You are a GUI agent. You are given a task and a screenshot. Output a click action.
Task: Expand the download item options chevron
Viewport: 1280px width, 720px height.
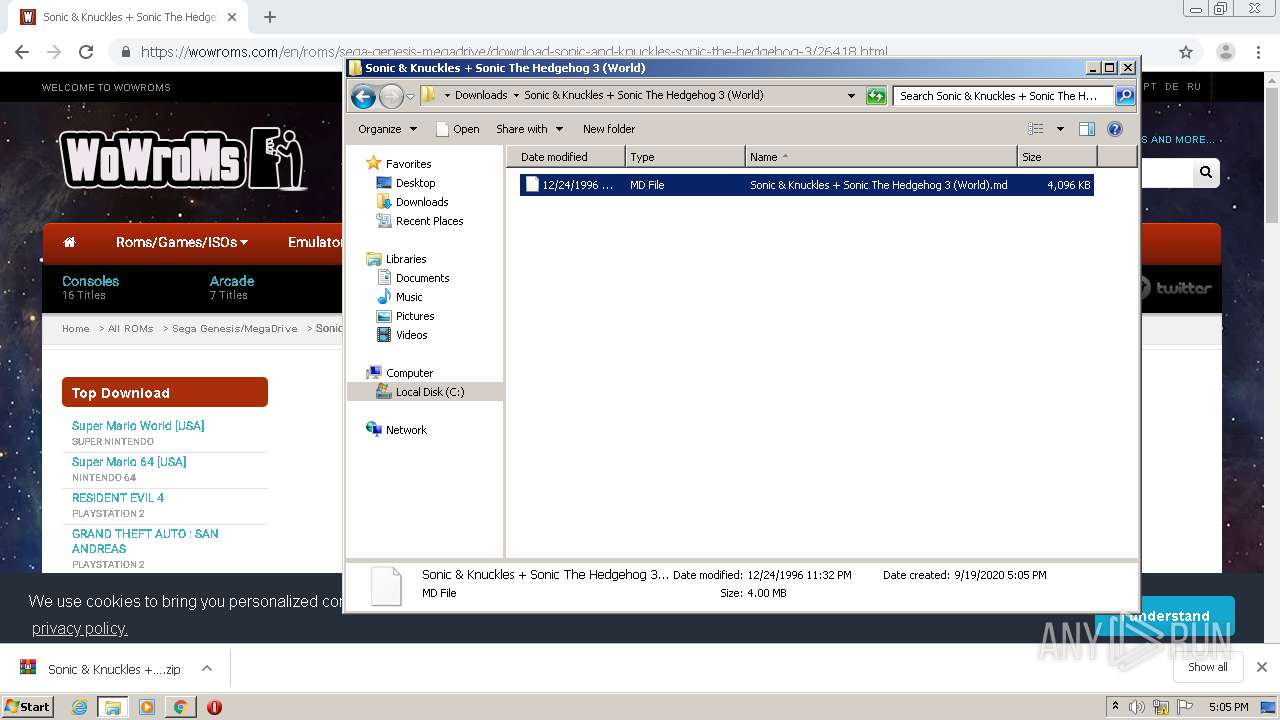point(207,668)
